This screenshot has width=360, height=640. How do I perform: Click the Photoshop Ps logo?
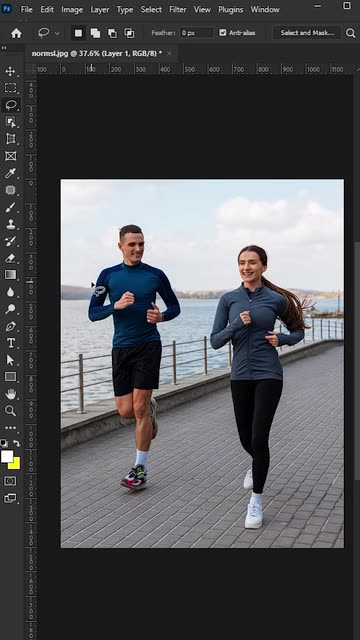tap(7, 9)
